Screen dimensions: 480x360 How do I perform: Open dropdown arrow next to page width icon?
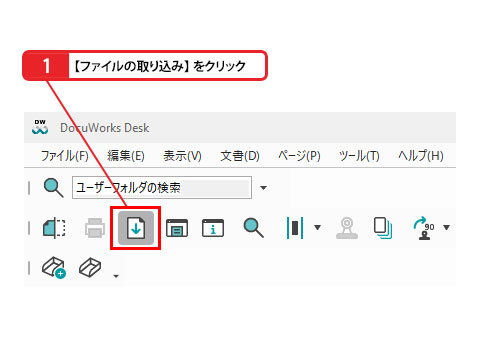tap(317, 228)
